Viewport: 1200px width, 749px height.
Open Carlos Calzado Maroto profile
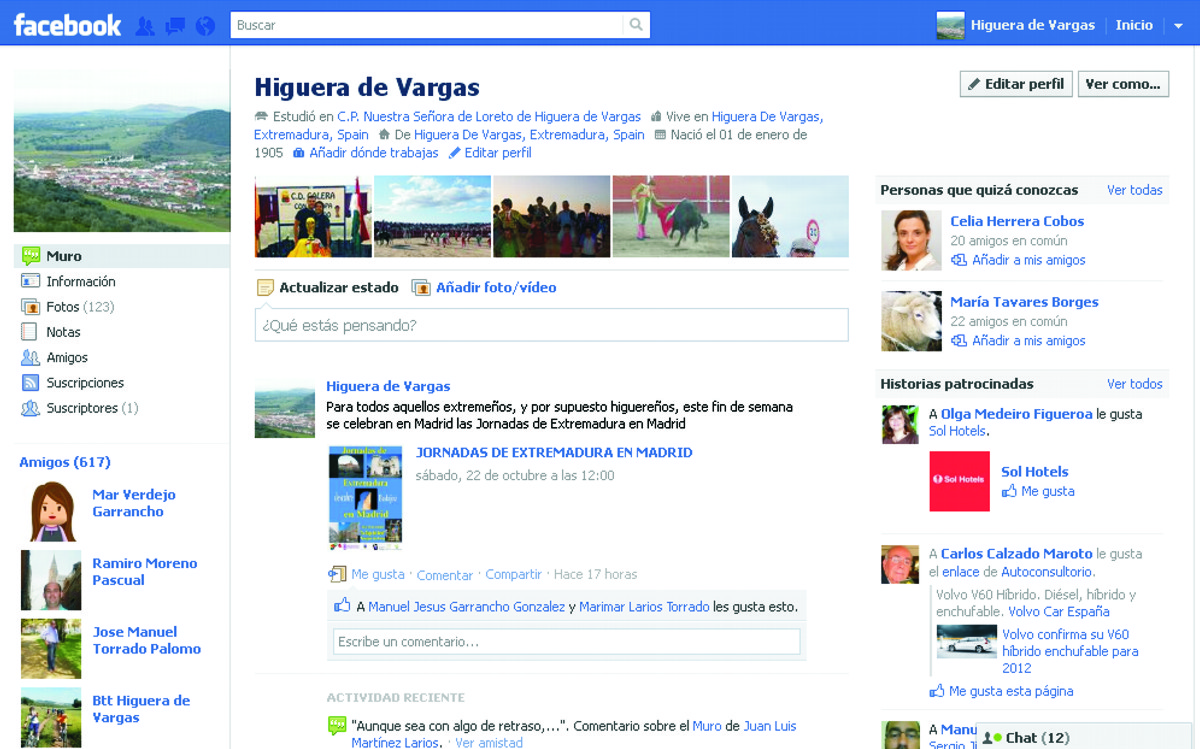[1016, 554]
